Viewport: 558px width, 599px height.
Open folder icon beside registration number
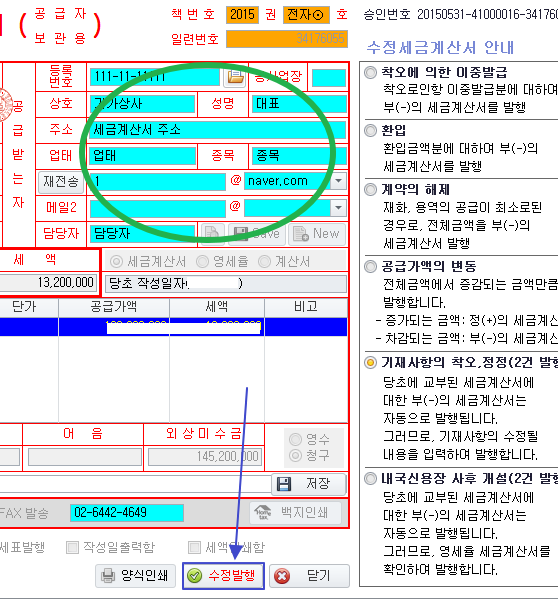coord(235,77)
